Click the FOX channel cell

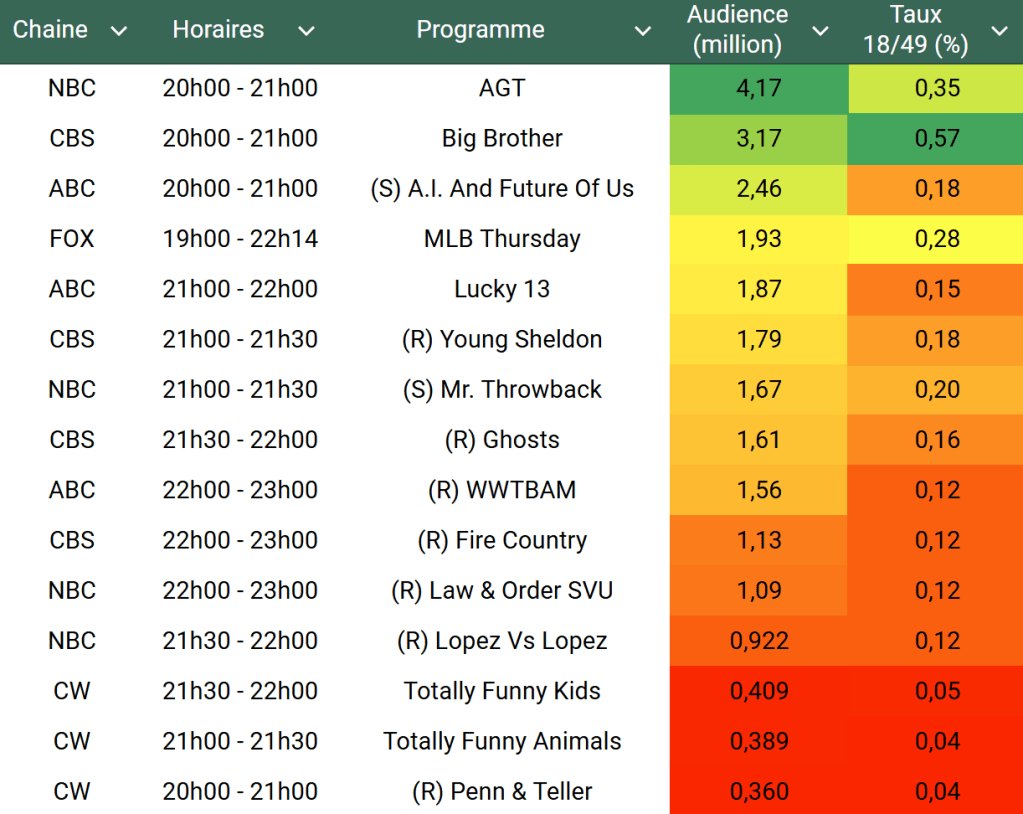72,239
